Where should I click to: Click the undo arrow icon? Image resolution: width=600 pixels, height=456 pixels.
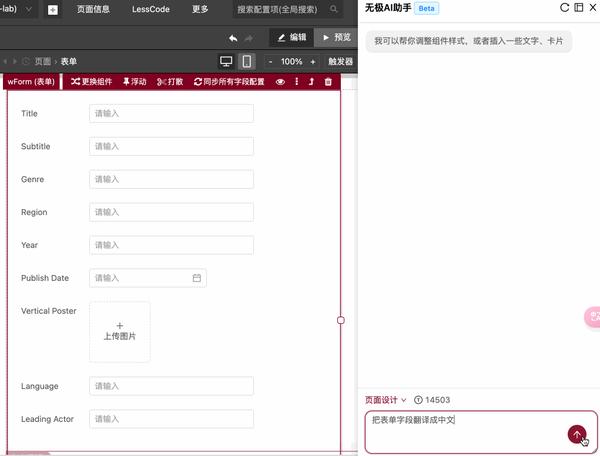pyautogui.click(x=233, y=38)
